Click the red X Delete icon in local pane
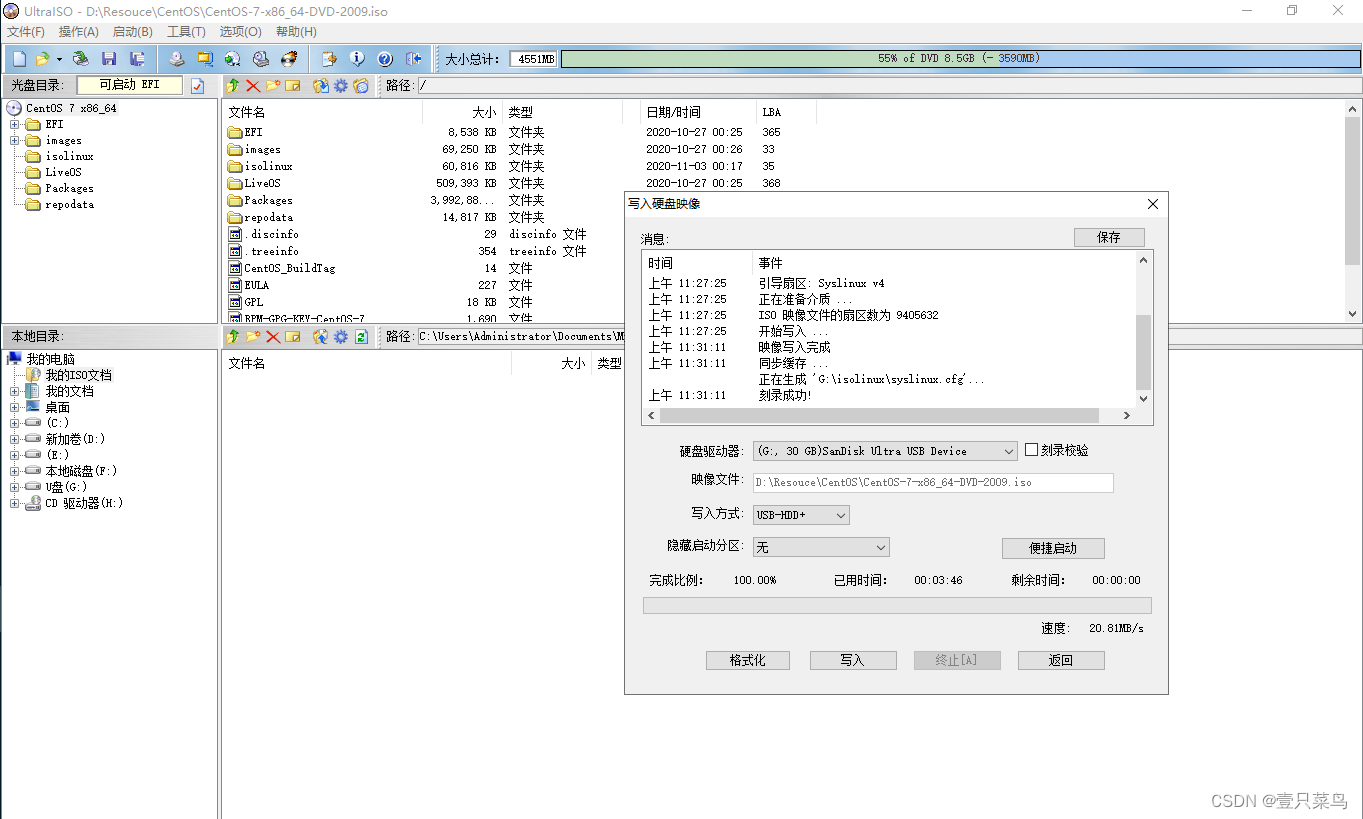The image size is (1363, 819). pos(272,337)
